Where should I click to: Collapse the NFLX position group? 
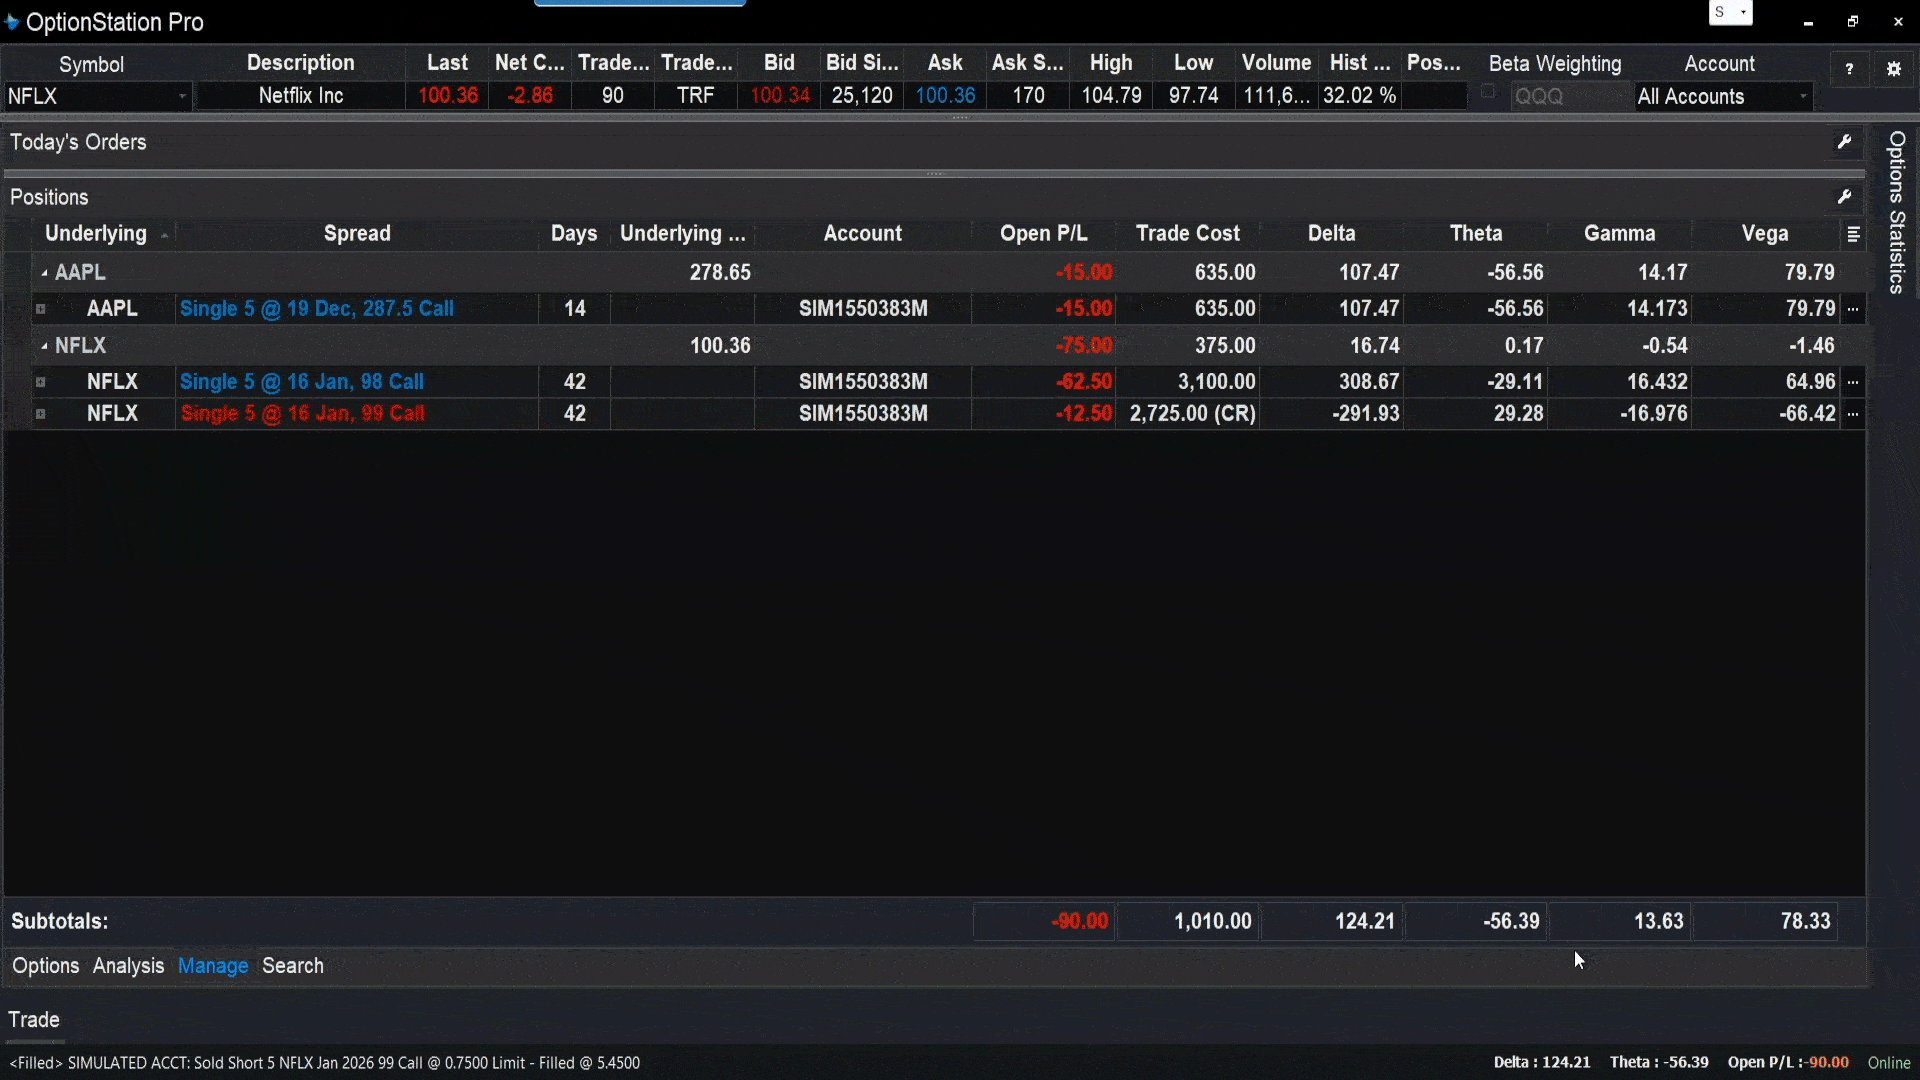pos(44,346)
